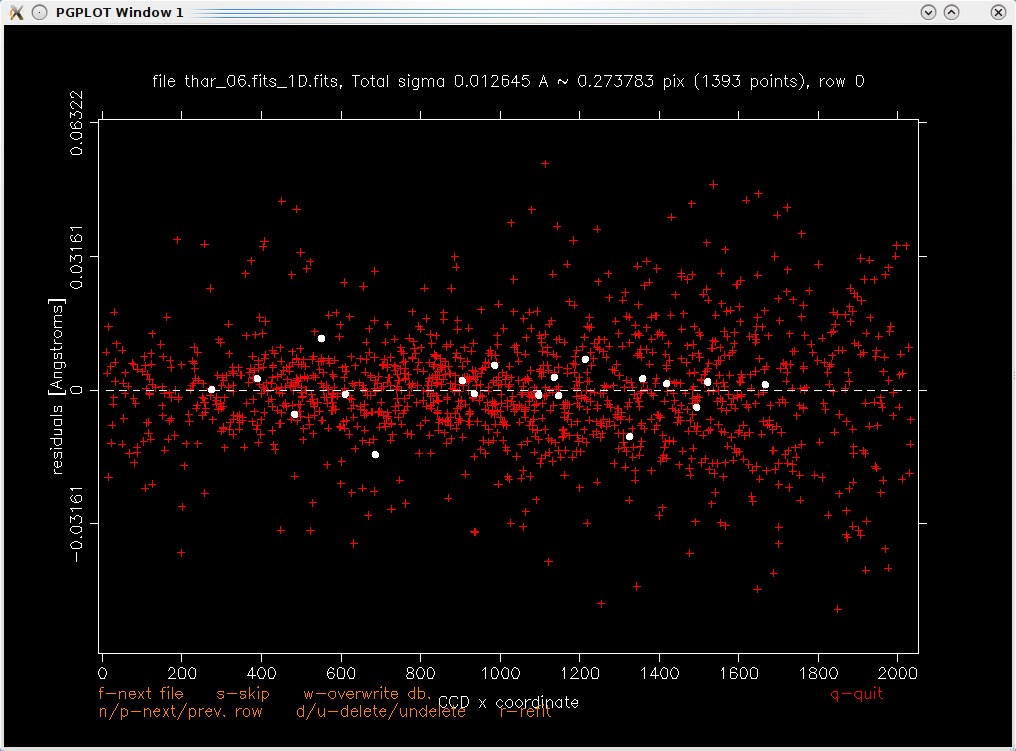Click the plot title with thar_06.fits_1D.fits
The width and height of the screenshot is (1016, 751).
(508, 82)
